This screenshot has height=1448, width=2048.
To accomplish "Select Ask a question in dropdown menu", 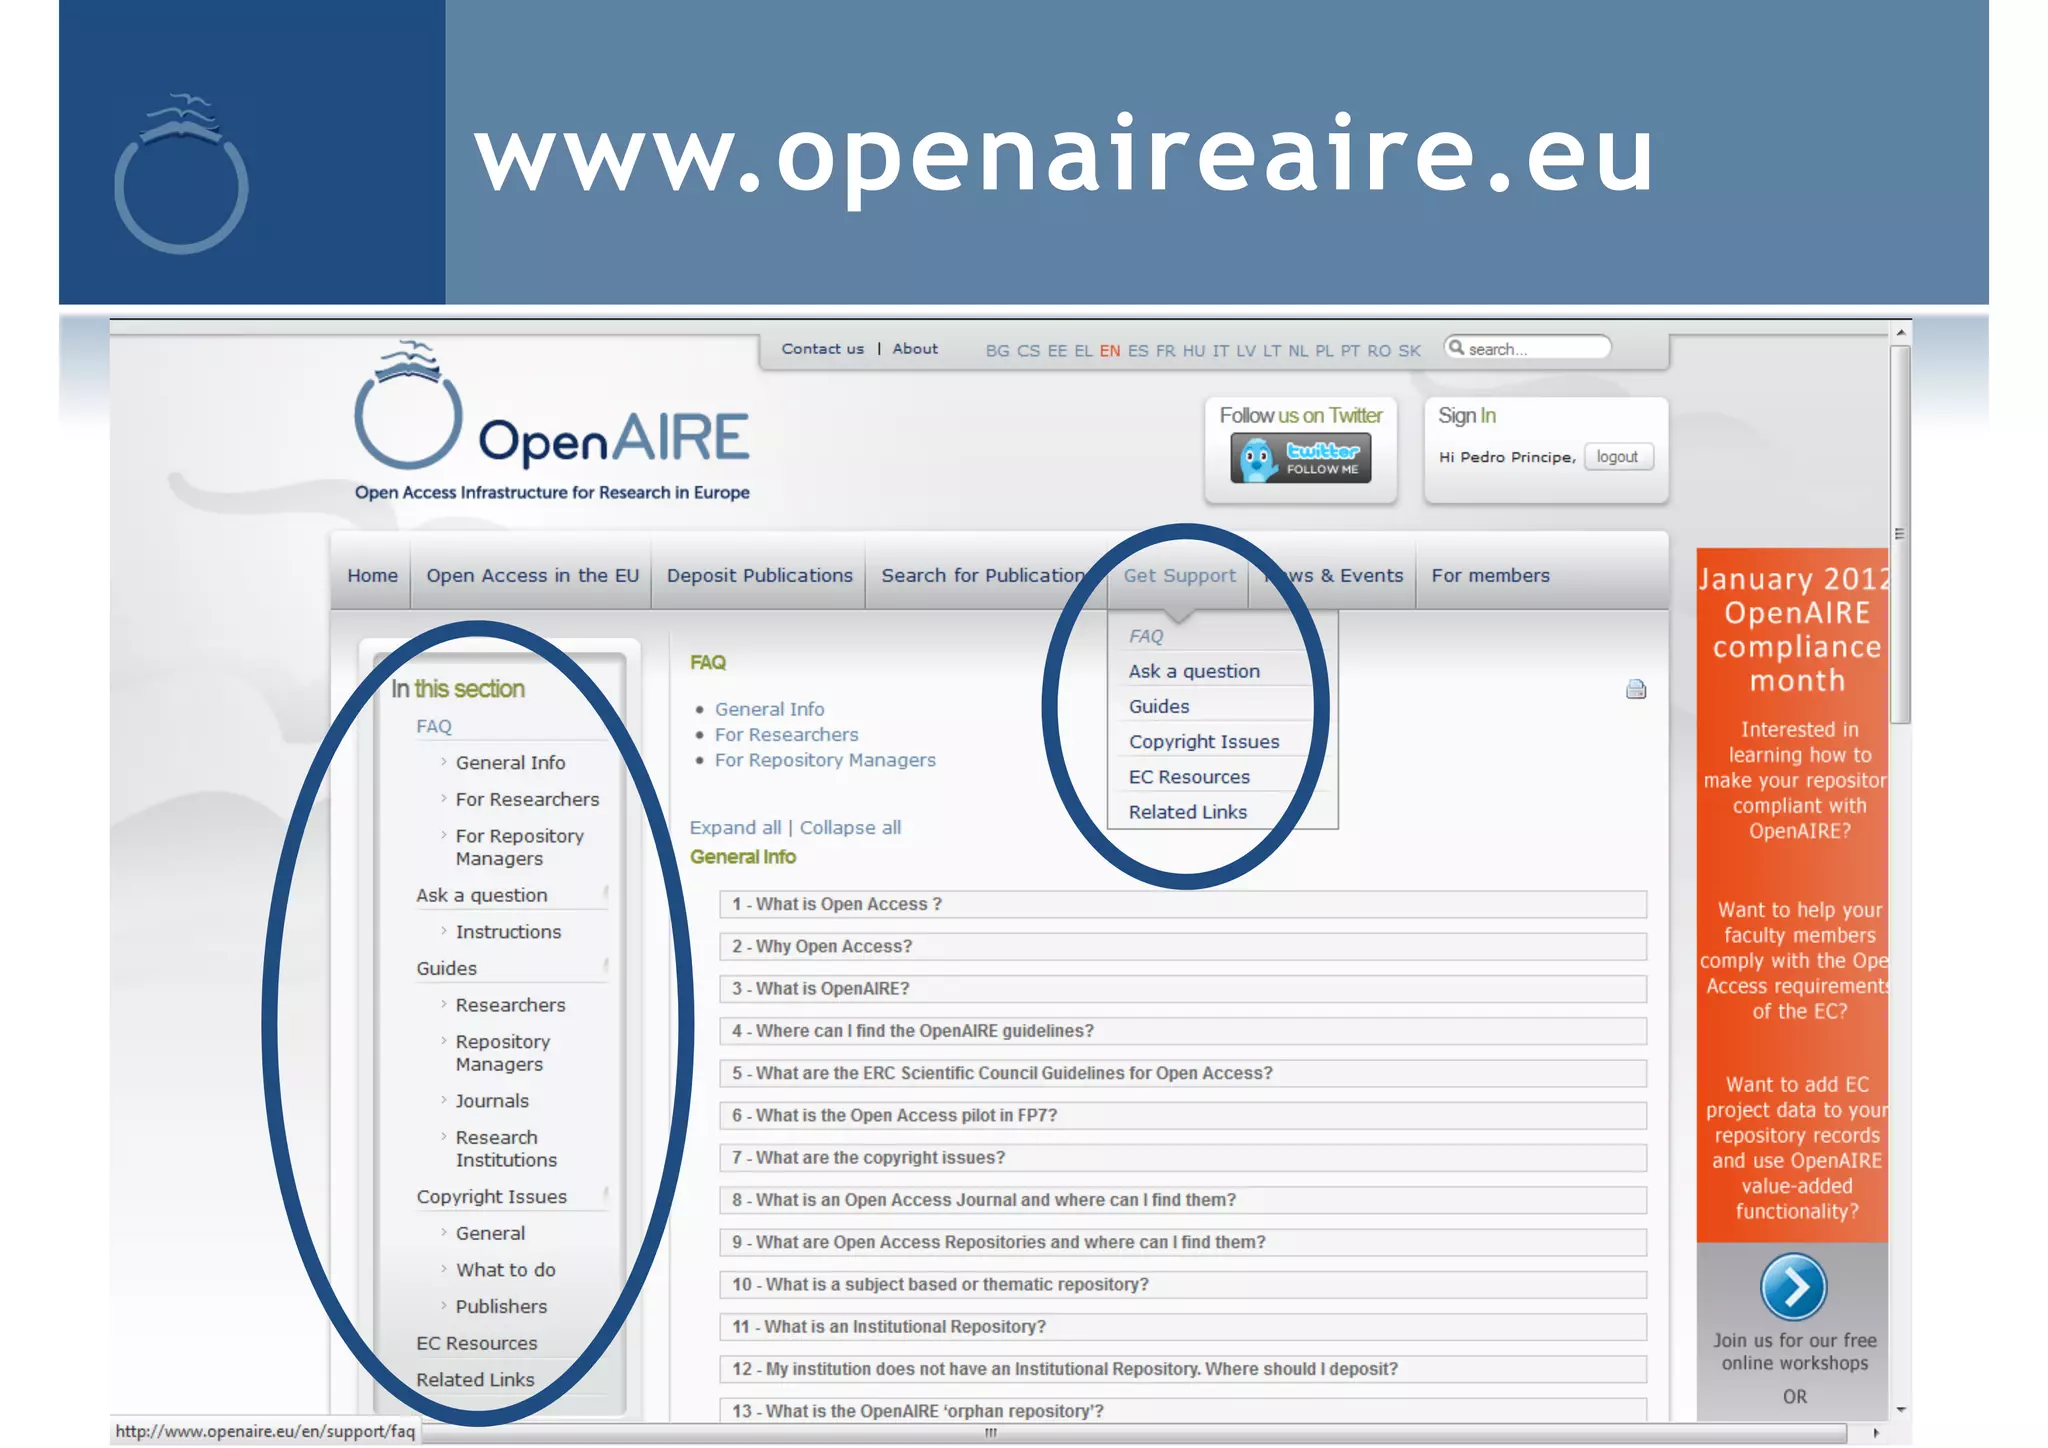I will pos(1194,672).
